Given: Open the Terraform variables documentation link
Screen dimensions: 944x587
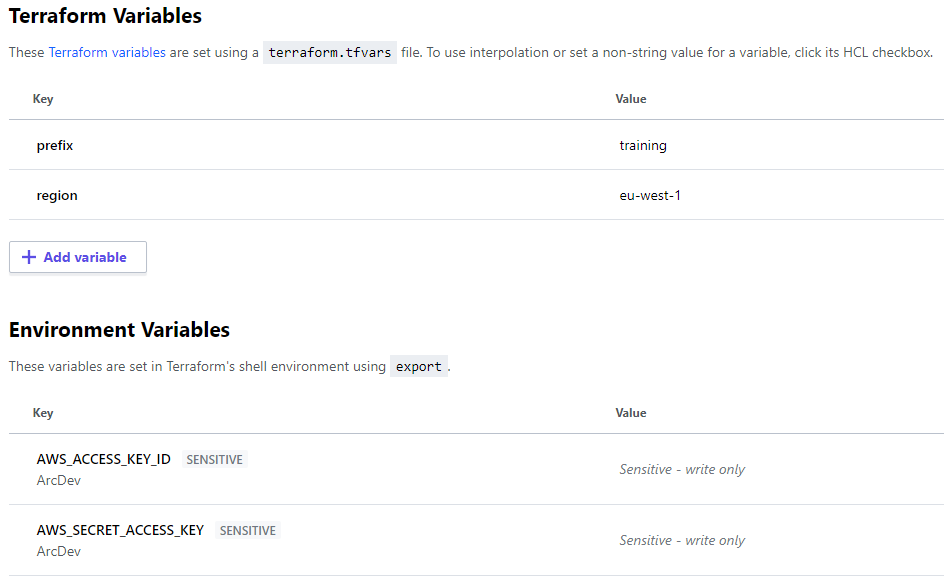Looking at the screenshot, I should [107, 52].
